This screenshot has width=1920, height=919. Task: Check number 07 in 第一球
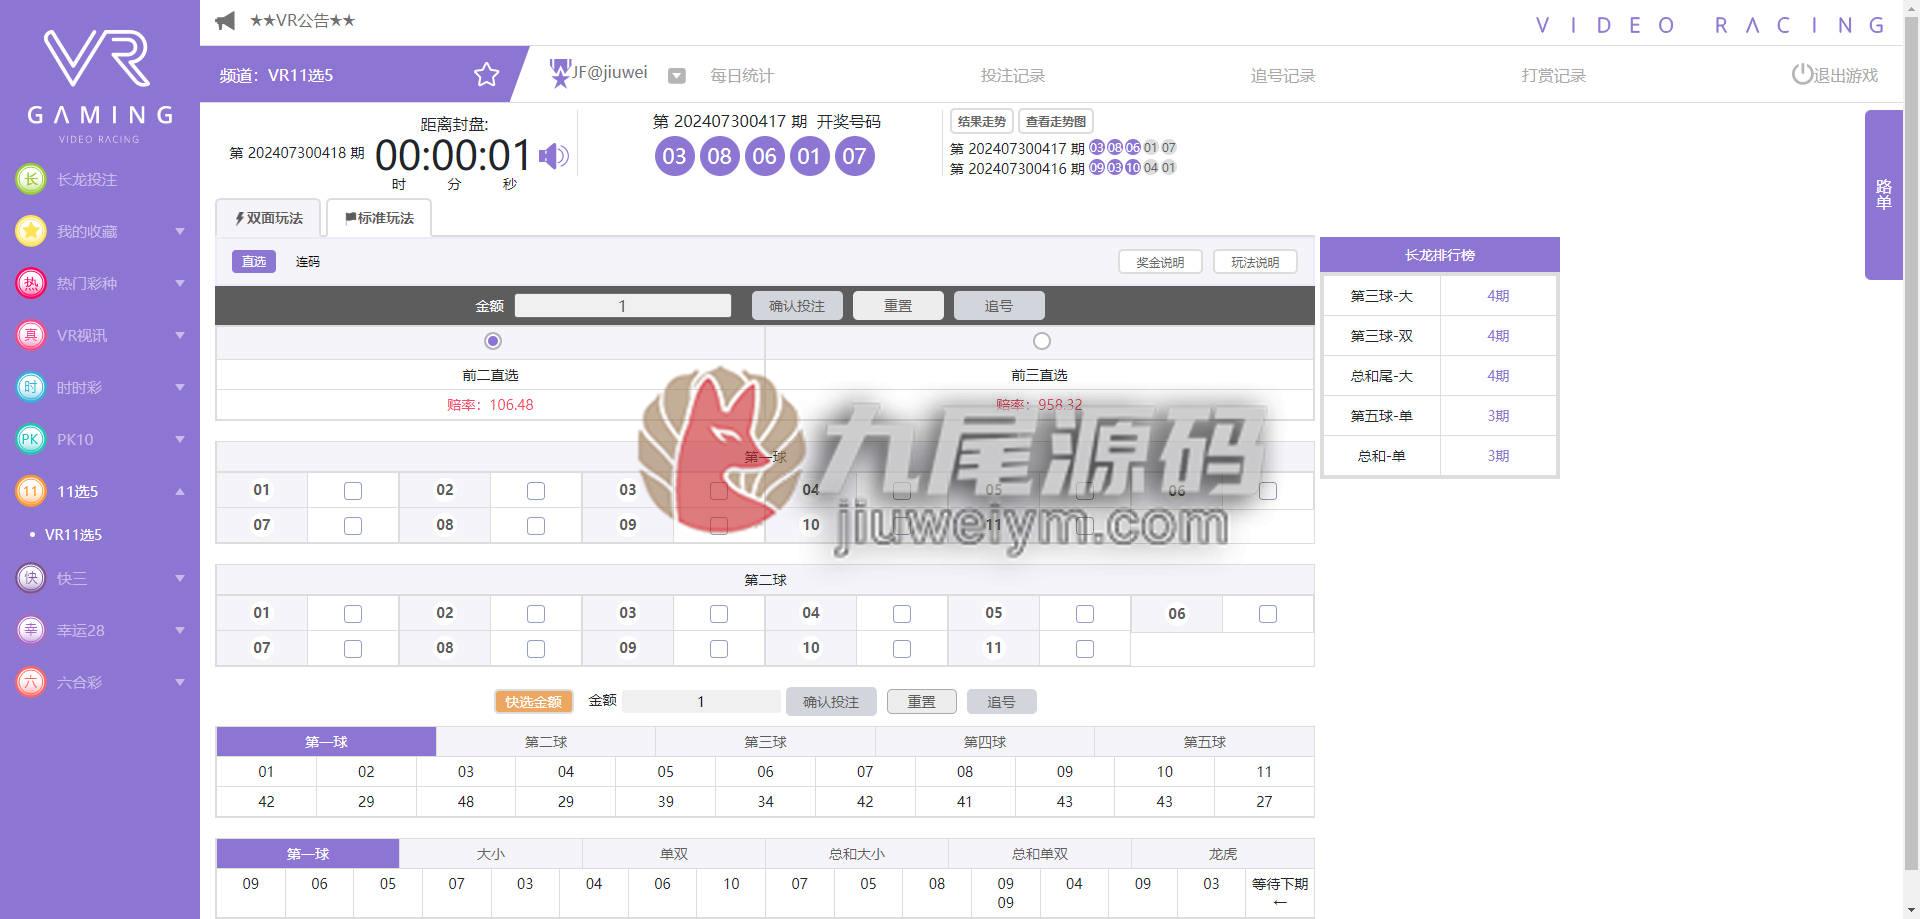353,526
